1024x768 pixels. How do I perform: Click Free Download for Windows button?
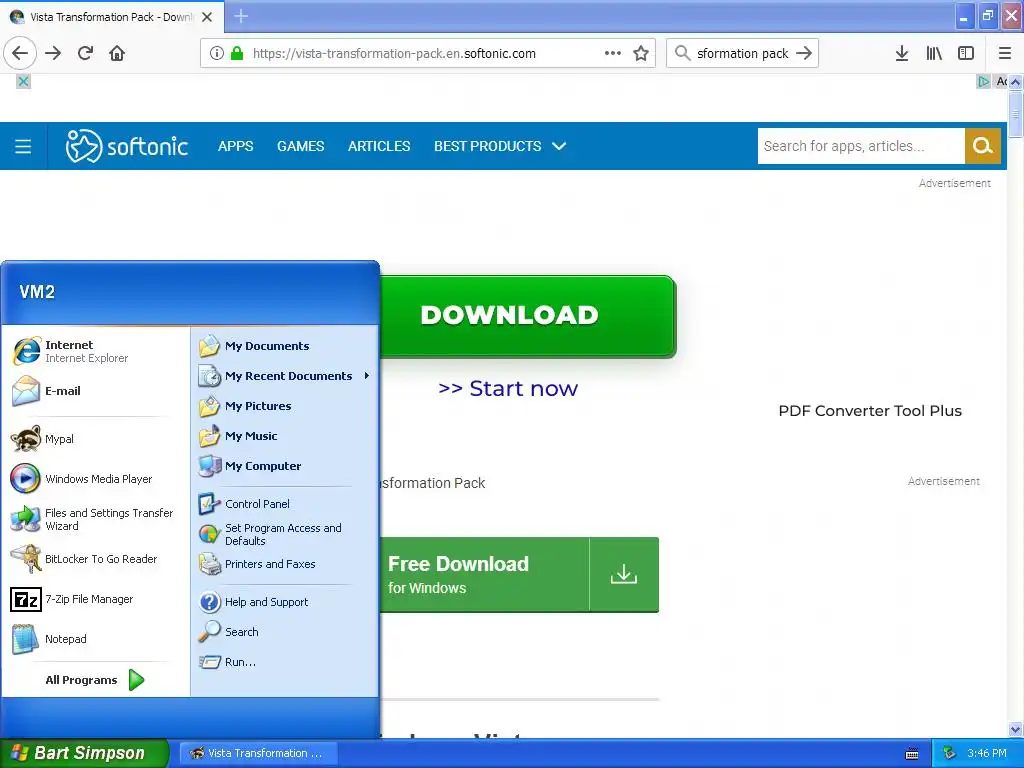coord(485,575)
